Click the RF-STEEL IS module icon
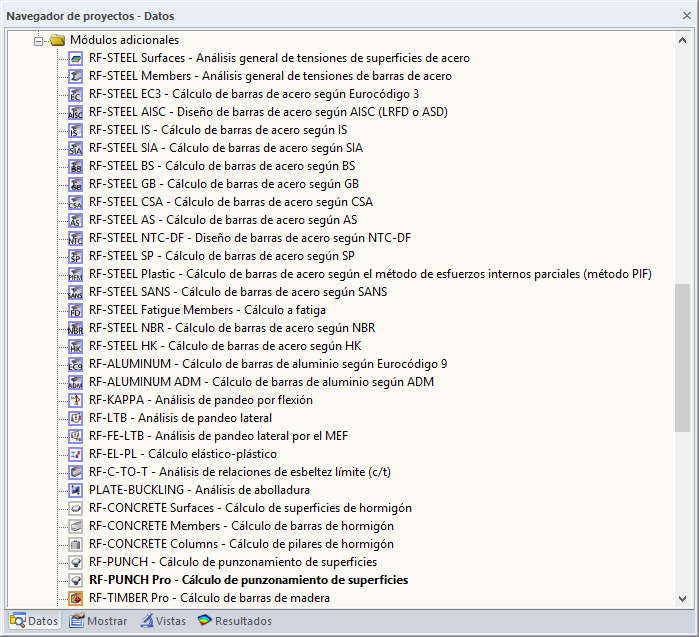 75,130
